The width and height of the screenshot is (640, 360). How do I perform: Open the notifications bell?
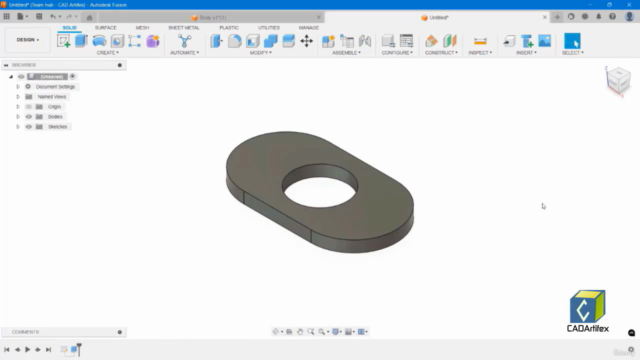599,17
